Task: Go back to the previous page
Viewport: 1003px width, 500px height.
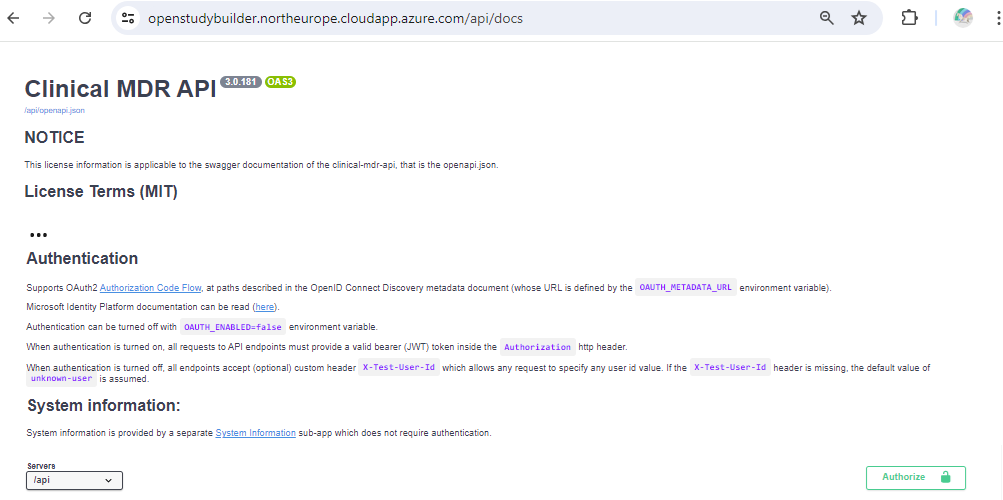Action: (x=13, y=18)
